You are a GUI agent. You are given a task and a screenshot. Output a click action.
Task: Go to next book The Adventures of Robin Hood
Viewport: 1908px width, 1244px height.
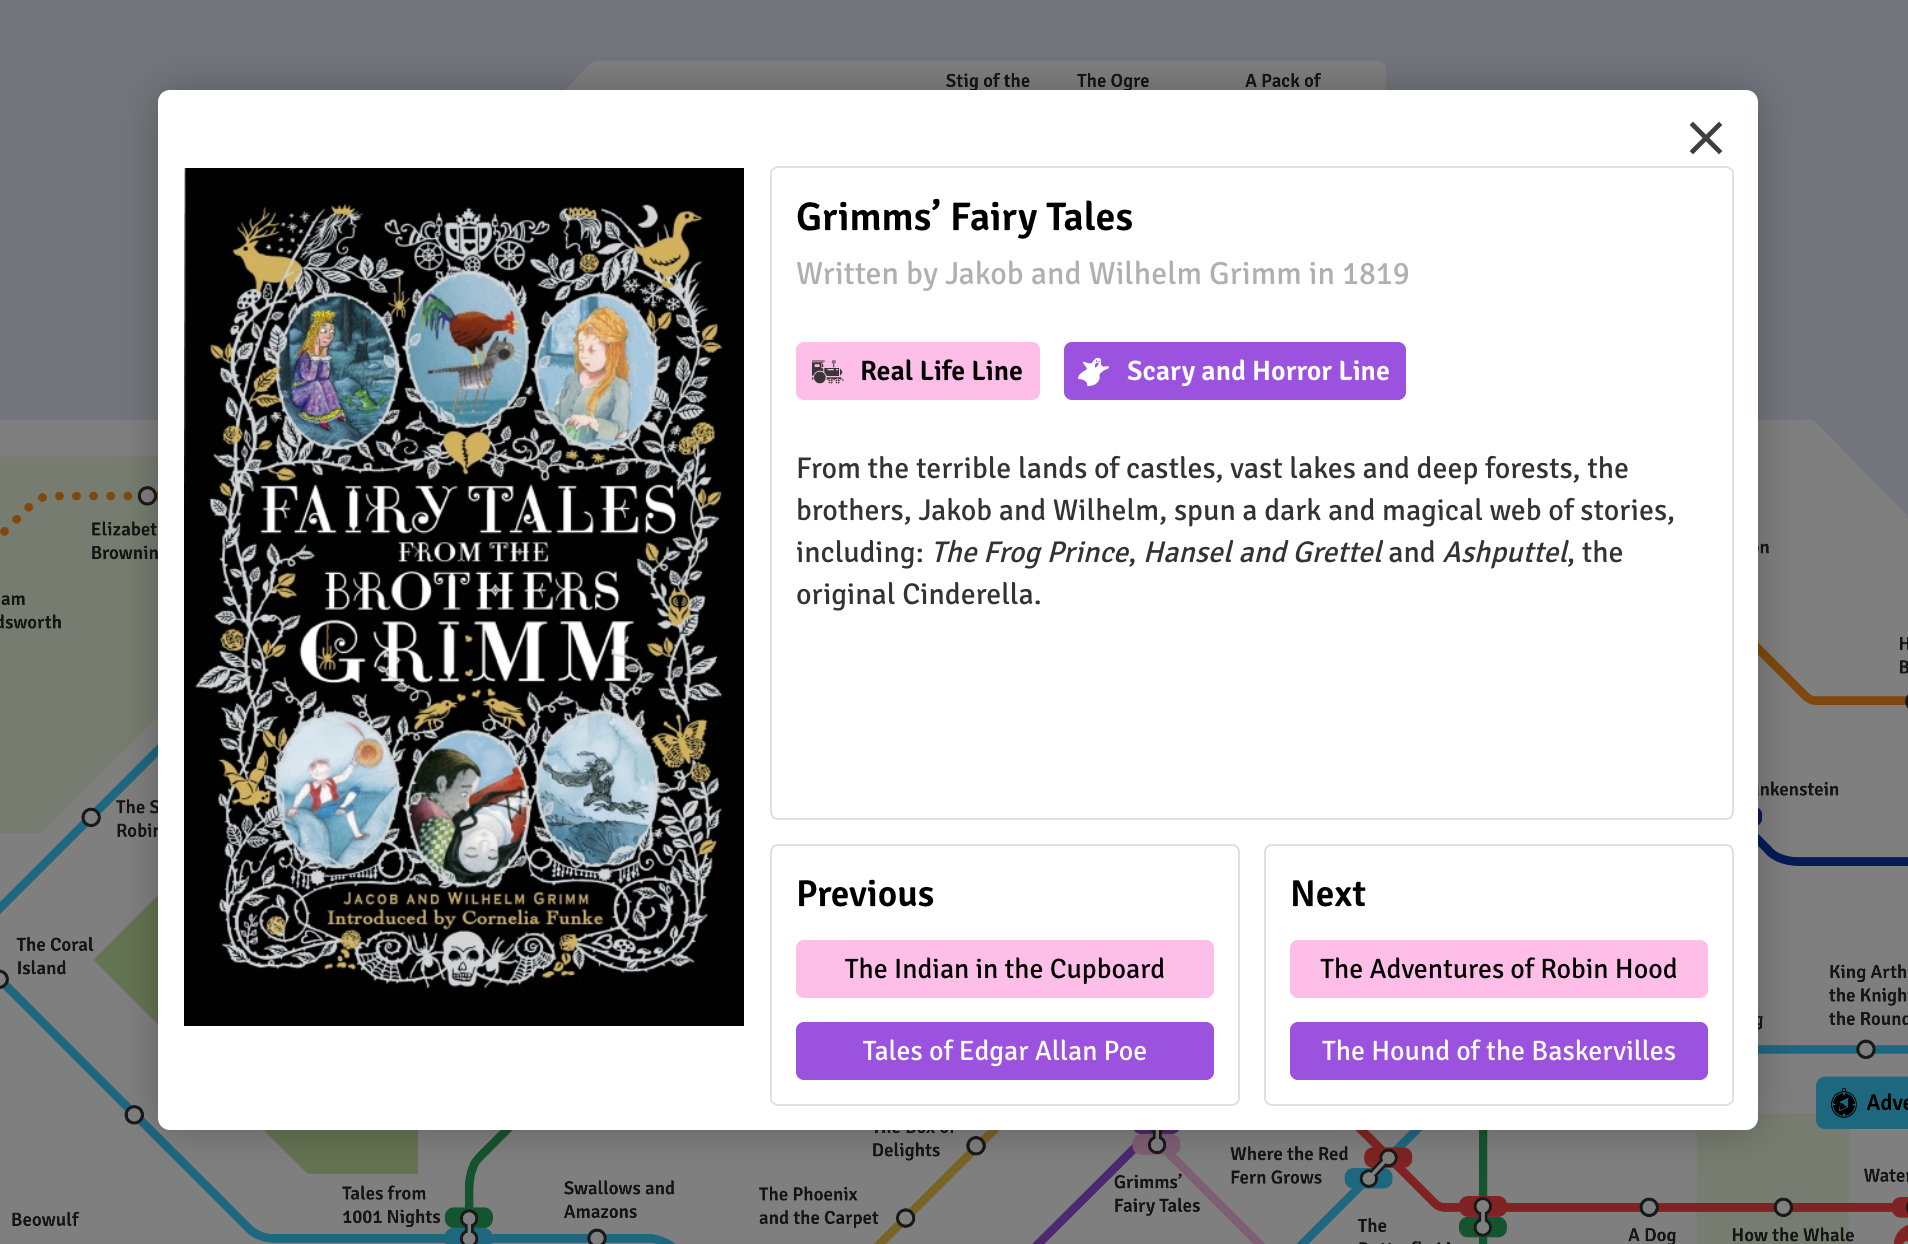1498,969
